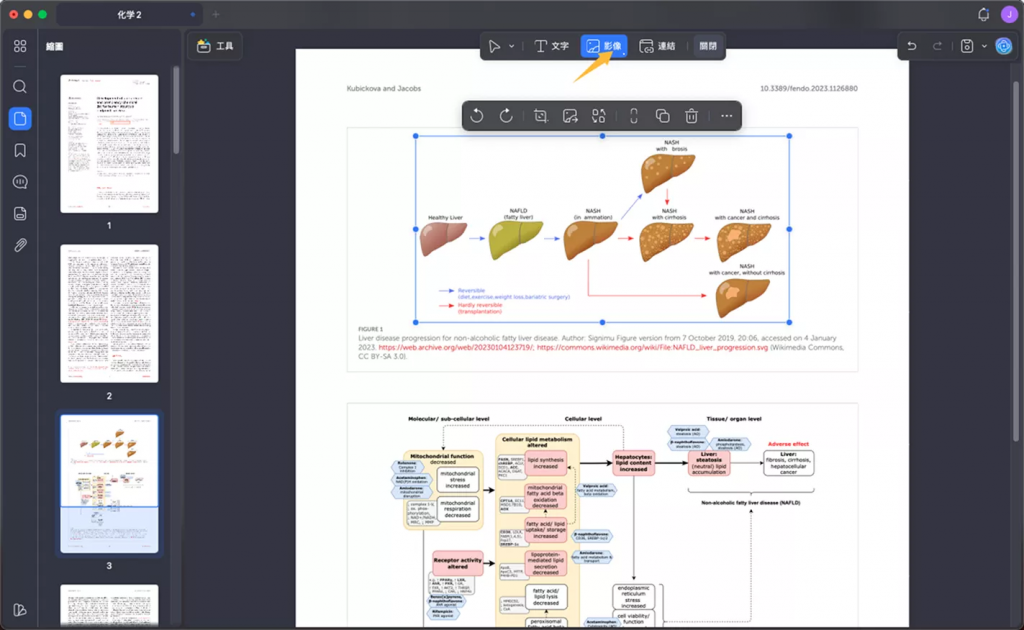Select the cursor pointer tool
The height and width of the screenshot is (630, 1024).
pyautogui.click(x=494, y=46)
